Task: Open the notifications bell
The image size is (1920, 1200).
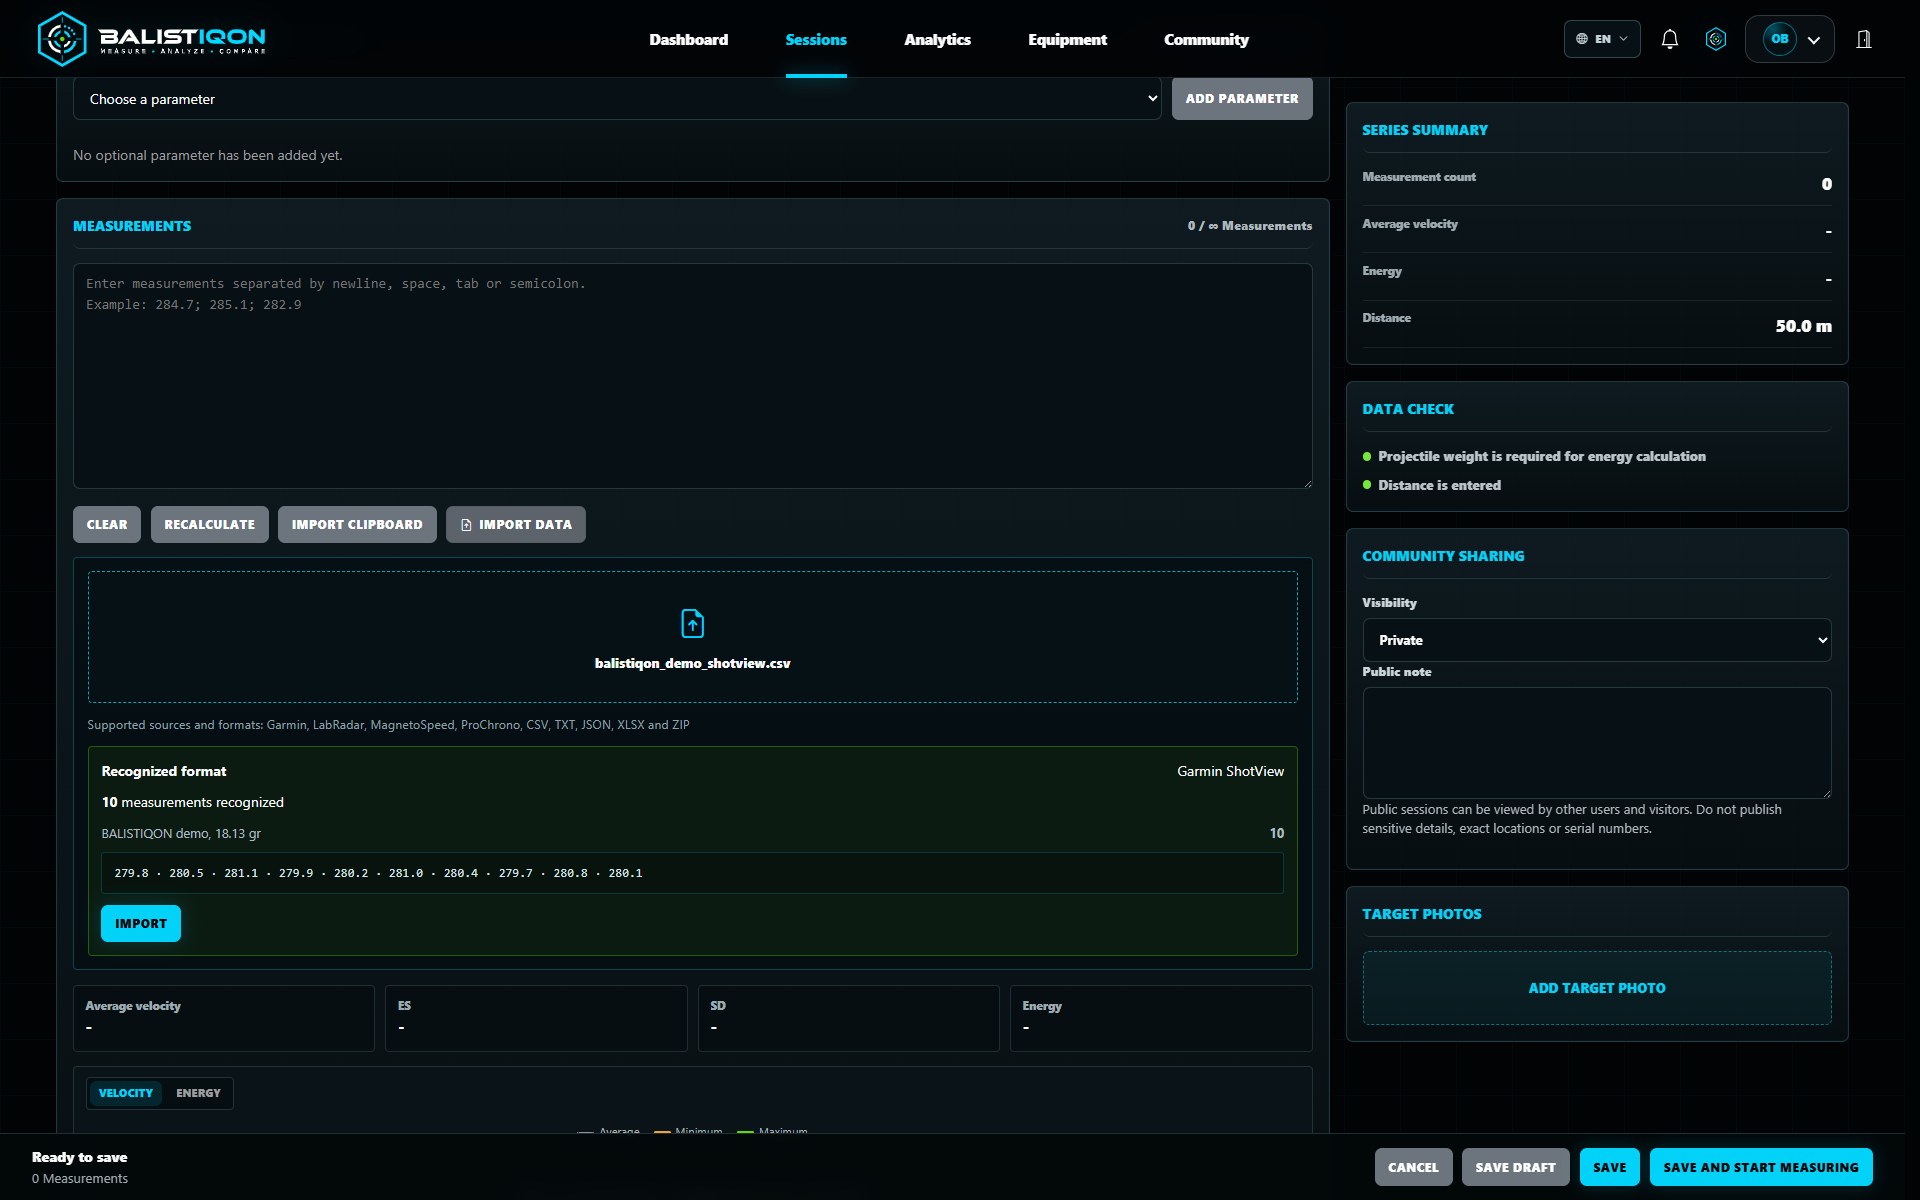Action: 1669,39
